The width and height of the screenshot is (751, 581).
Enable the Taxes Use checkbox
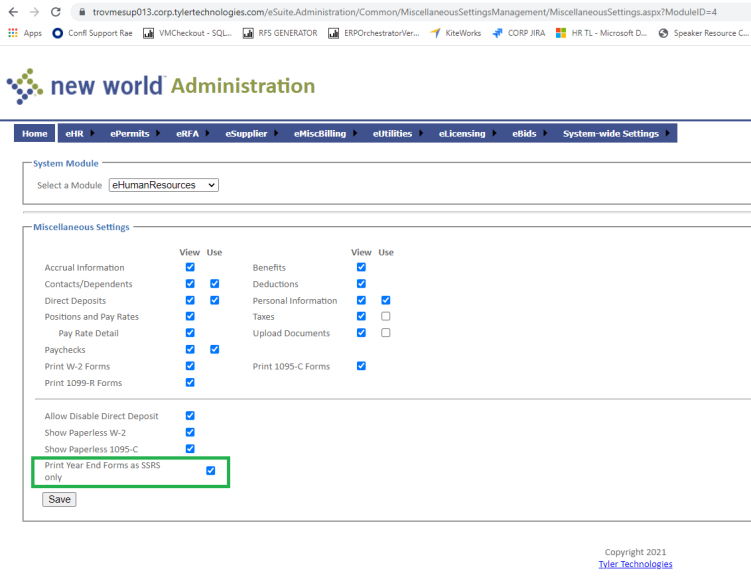point(385,317)
